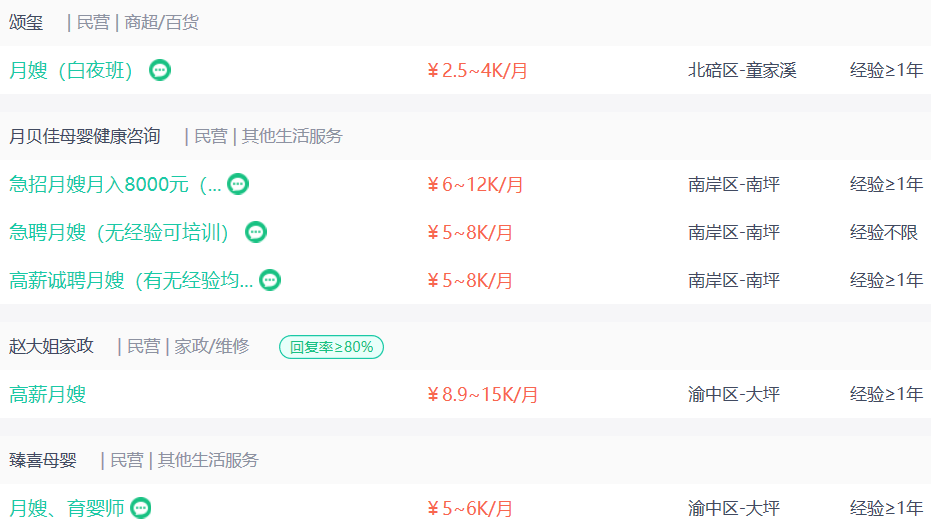The width and height of the screenshot is (931, 526).
Task: View company 颂玺 profile
Action: pyautogui.click(x=26, y=23)
